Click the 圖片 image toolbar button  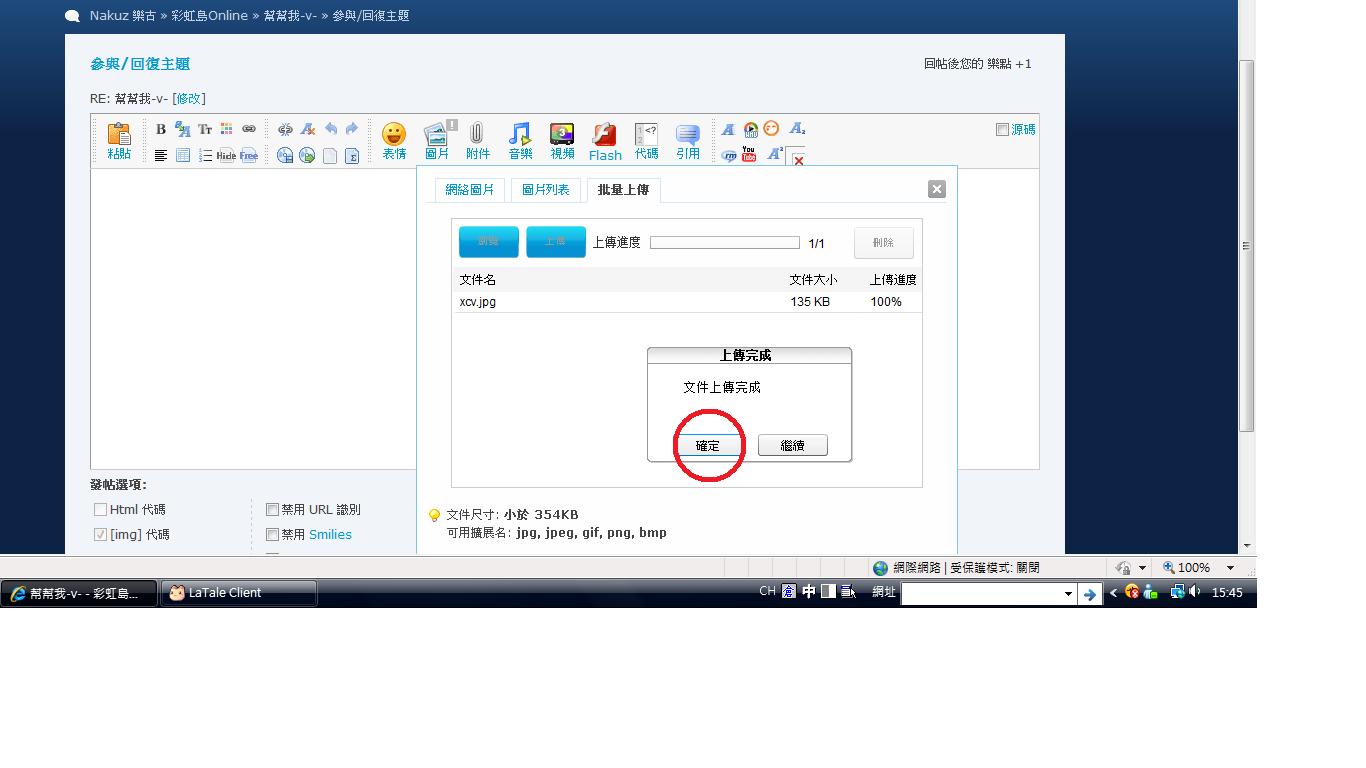[x=437, y=141]
